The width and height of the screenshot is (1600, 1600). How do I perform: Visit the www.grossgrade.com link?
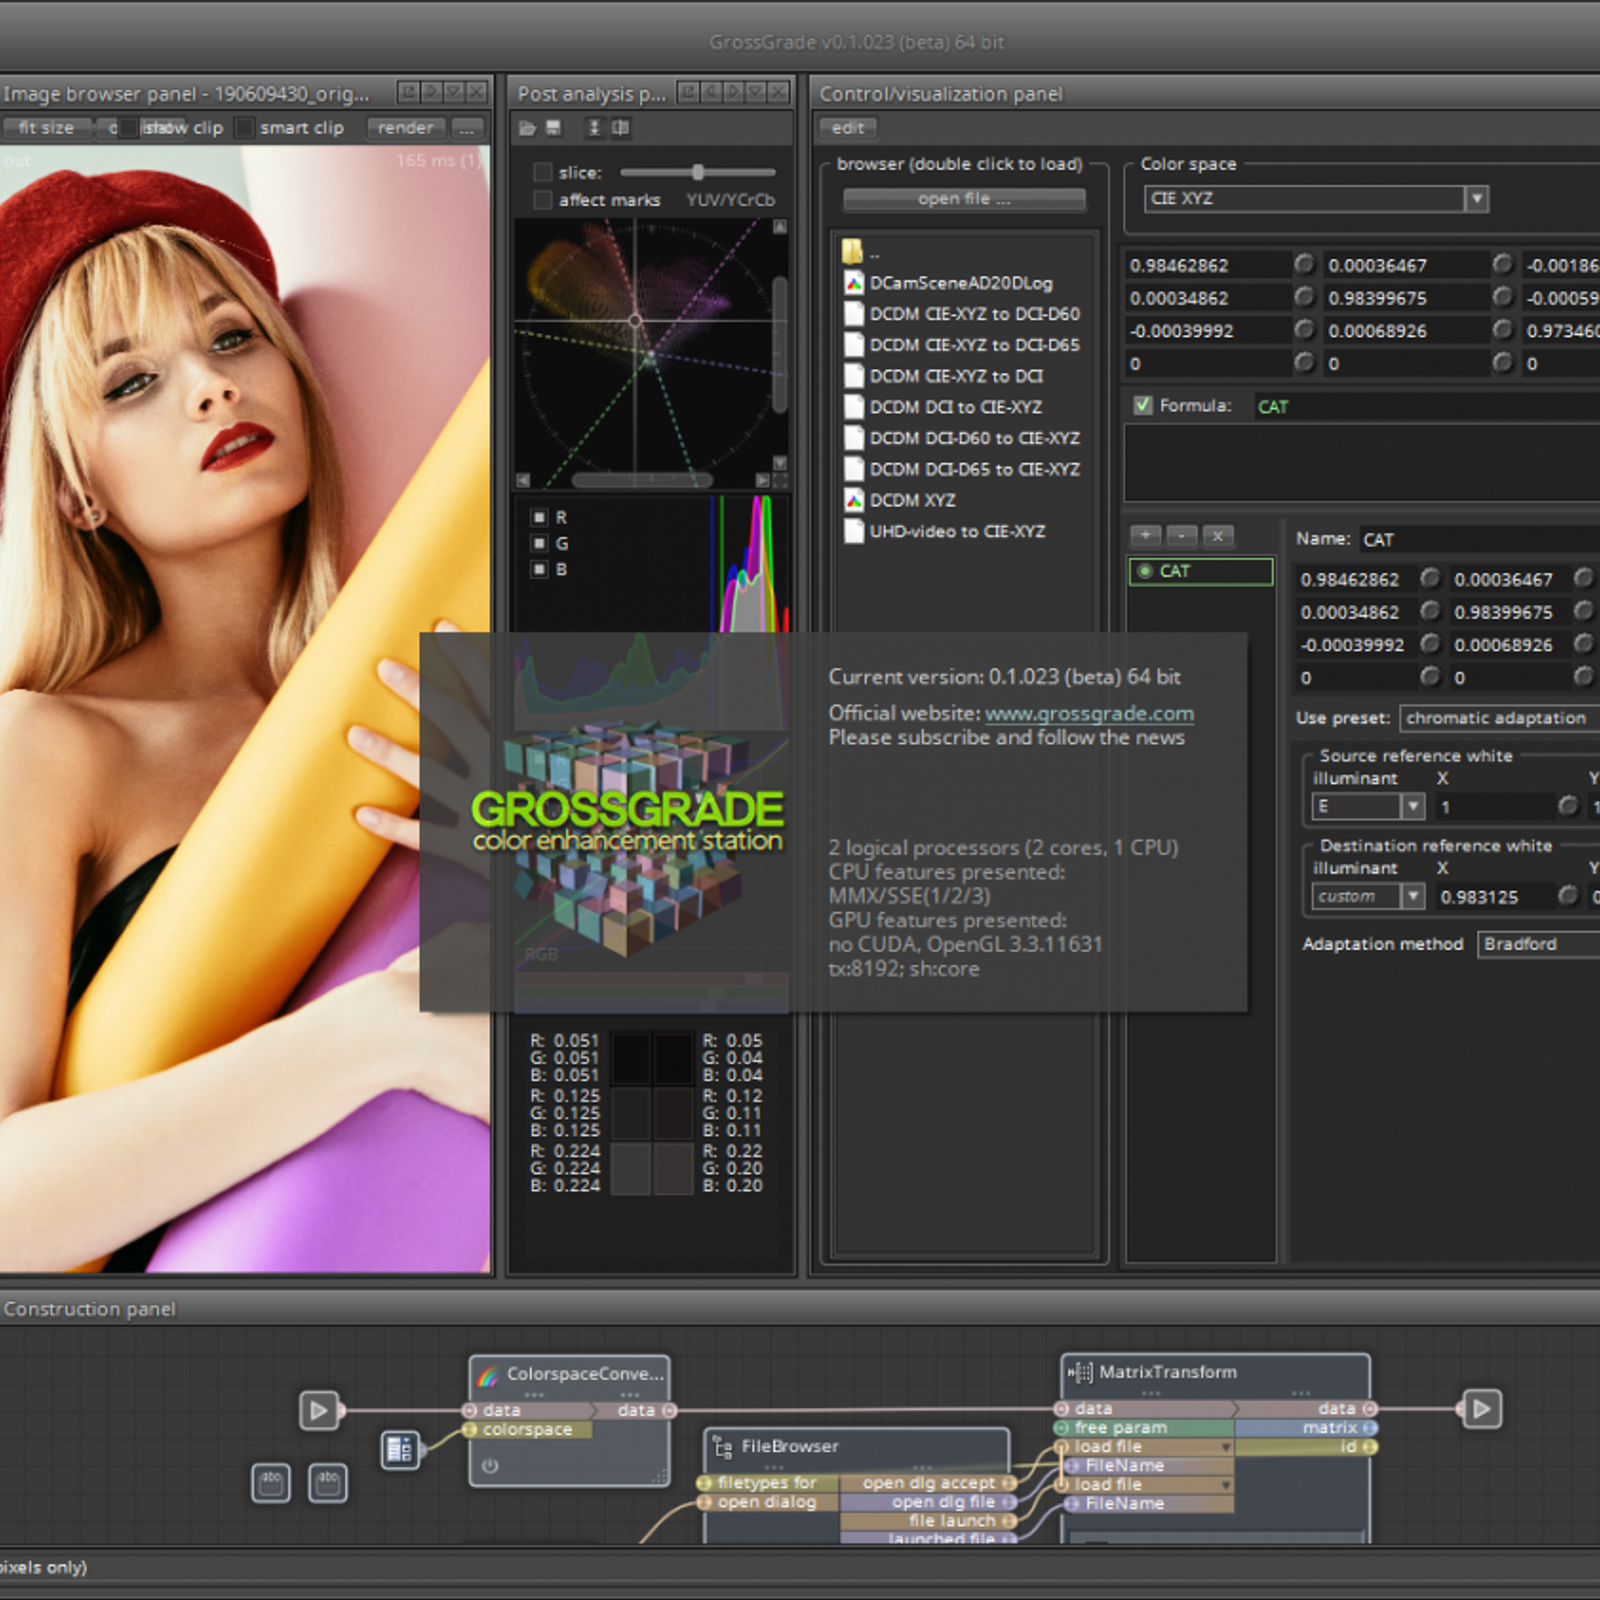[1088, 713]
